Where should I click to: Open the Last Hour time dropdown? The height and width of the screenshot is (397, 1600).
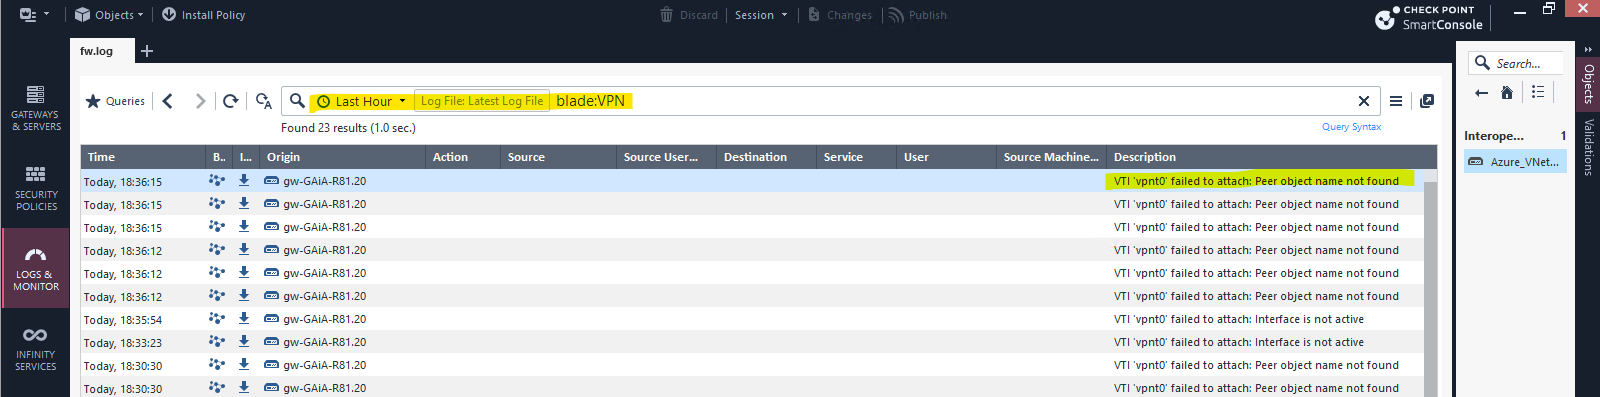point(361,101)
